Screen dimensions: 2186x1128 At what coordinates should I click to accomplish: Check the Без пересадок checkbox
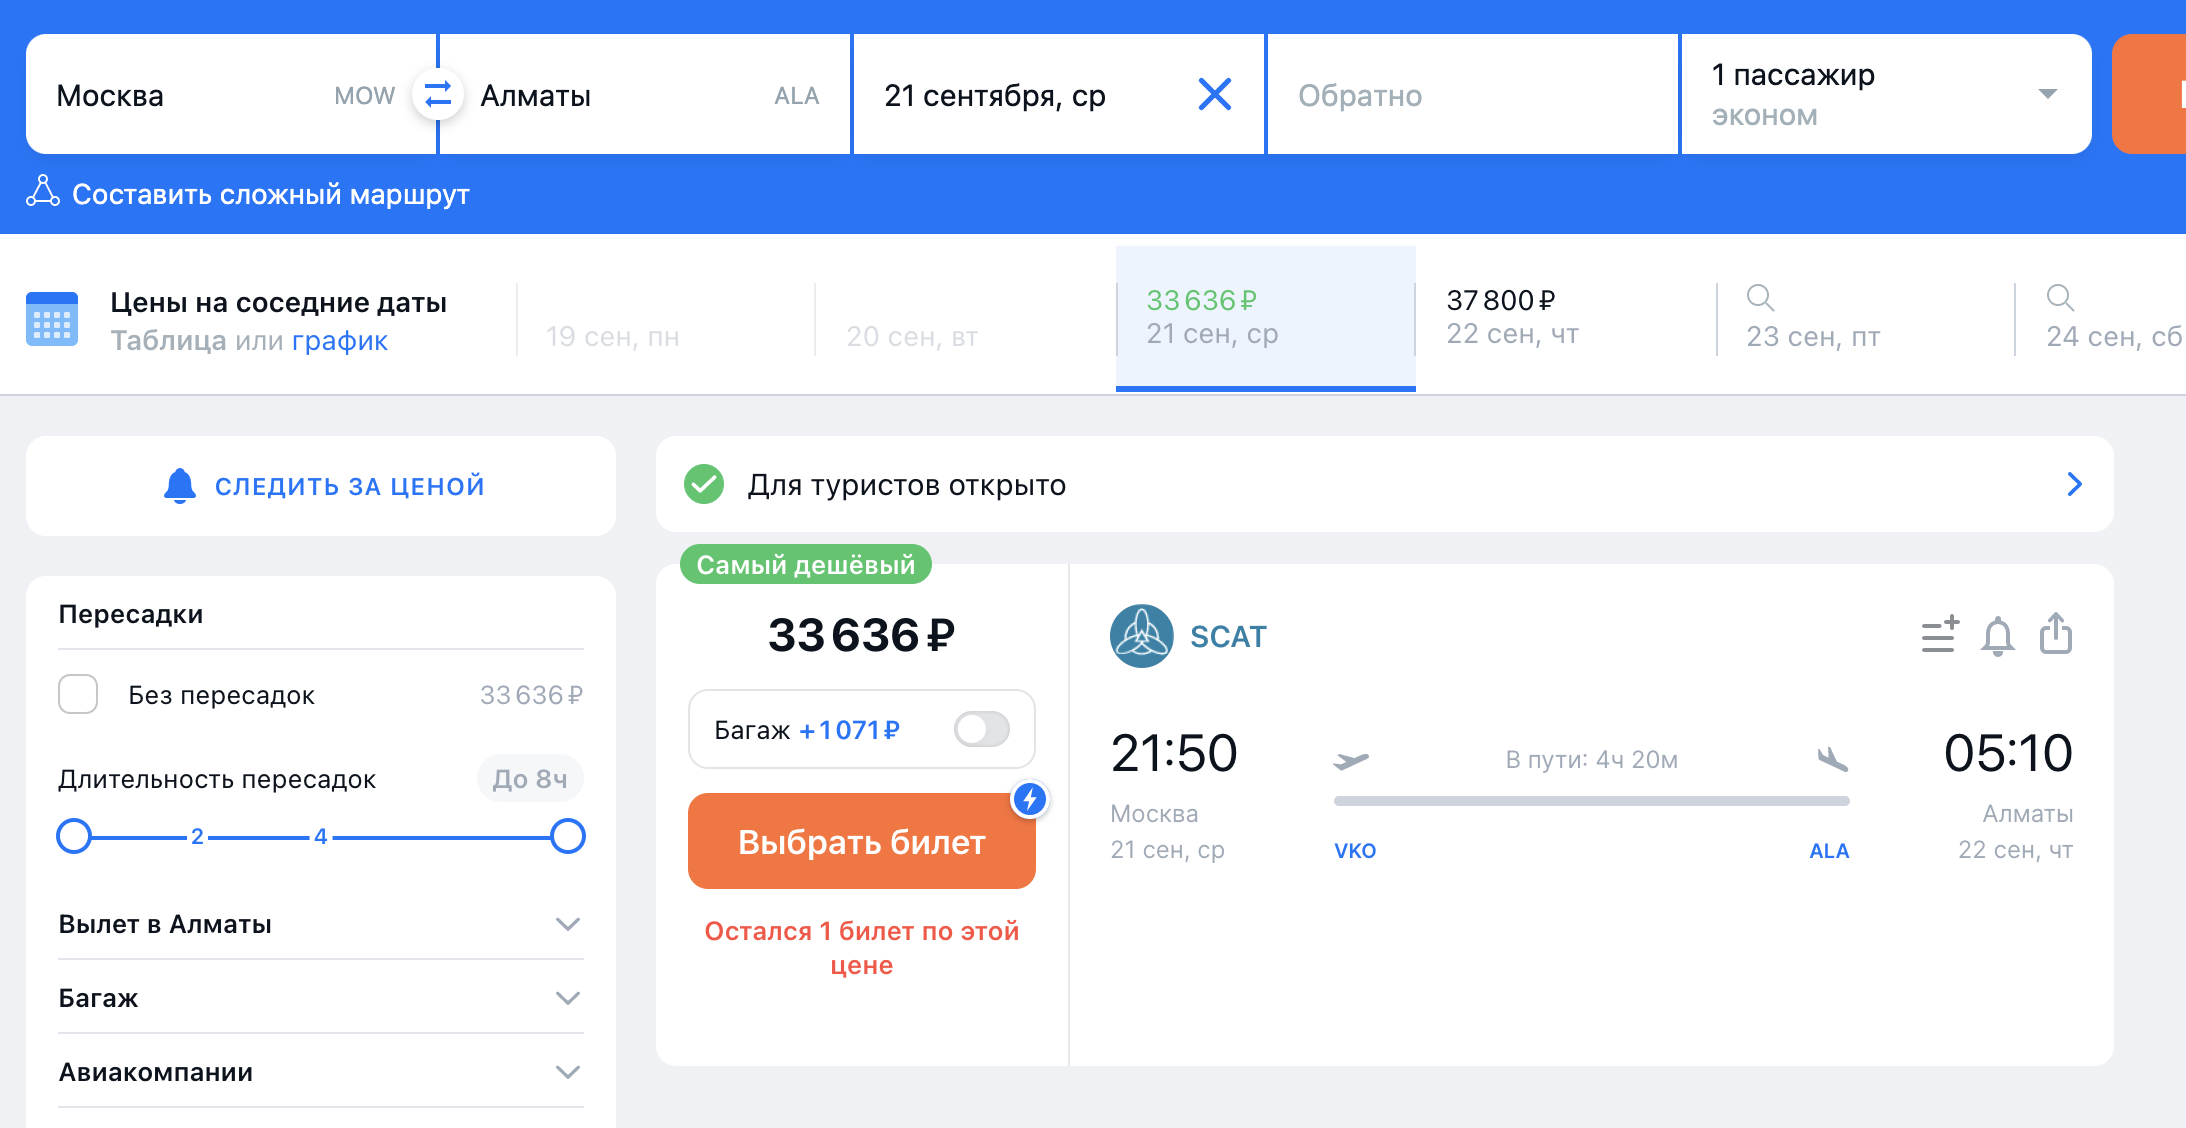point(78,694)
